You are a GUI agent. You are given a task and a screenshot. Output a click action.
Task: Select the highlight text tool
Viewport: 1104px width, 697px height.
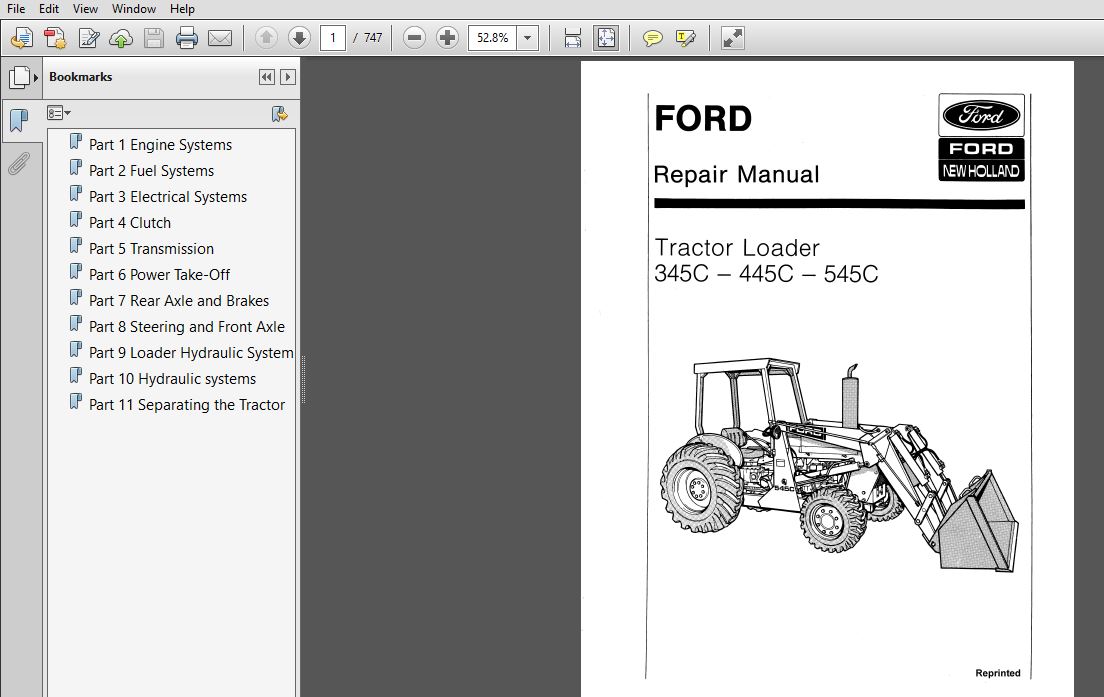click(685, 38)
